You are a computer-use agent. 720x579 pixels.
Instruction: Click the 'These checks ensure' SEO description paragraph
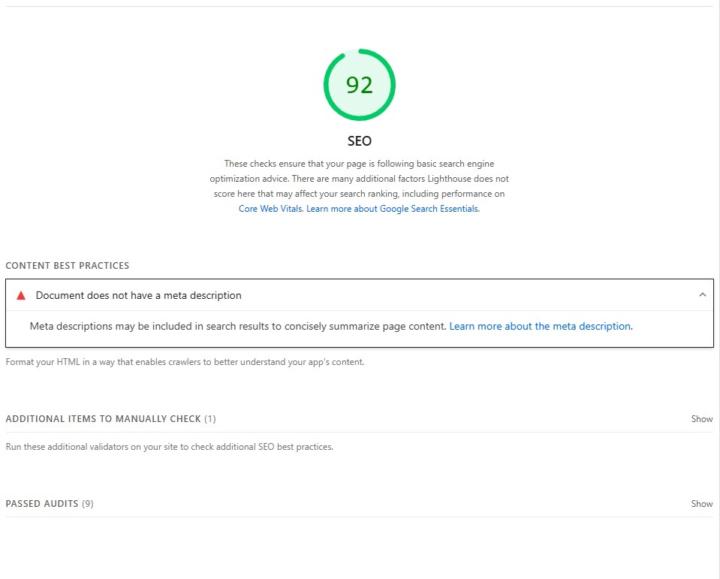pos(359,178)
